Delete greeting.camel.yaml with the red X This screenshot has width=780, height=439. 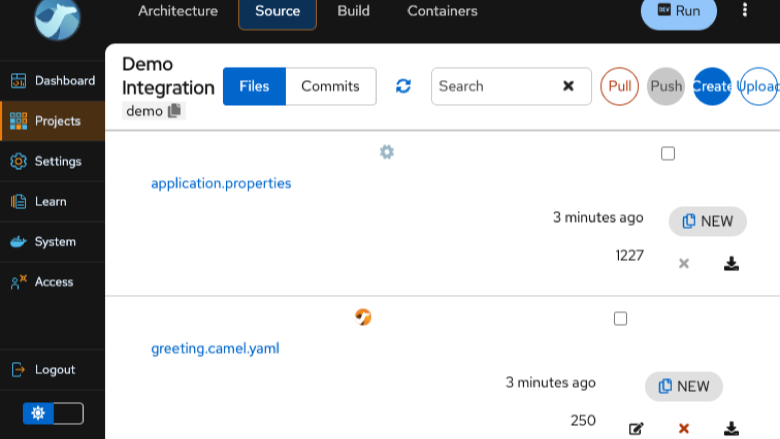click(683, 428)
